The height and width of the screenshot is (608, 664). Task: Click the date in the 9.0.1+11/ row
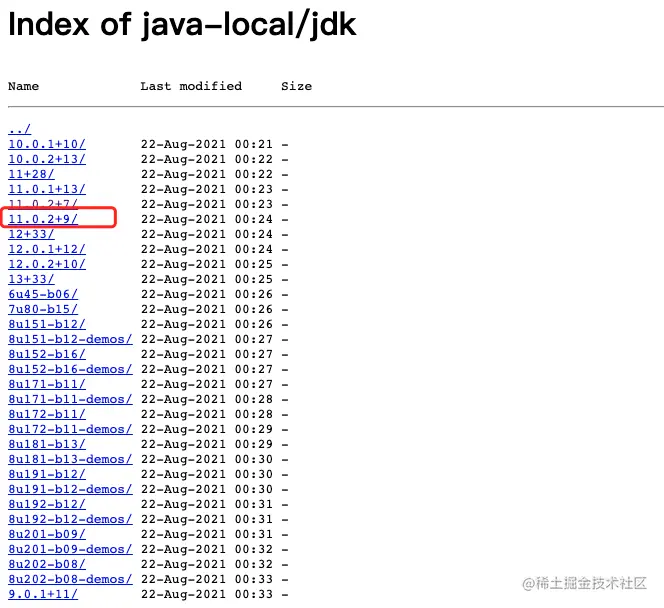[207, 594]
